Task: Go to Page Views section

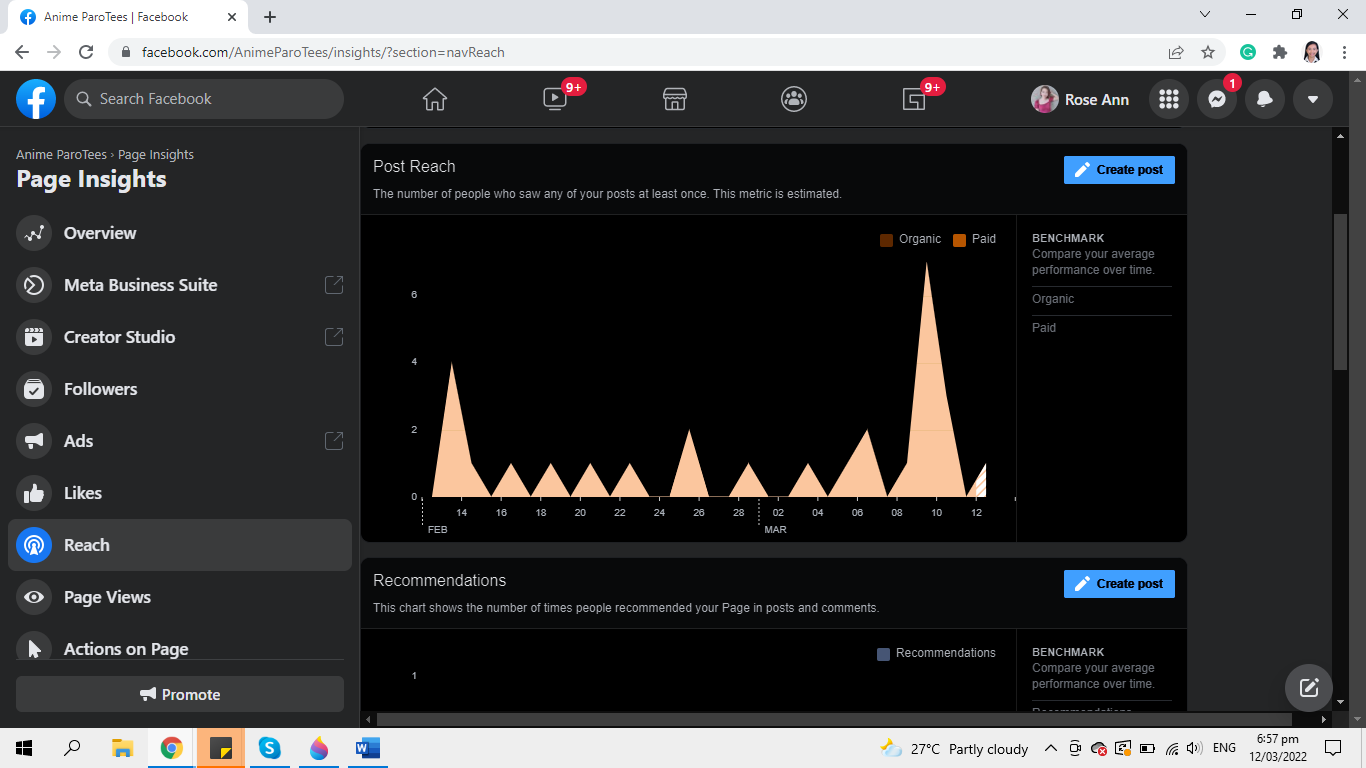Action: tap(180, 597)
